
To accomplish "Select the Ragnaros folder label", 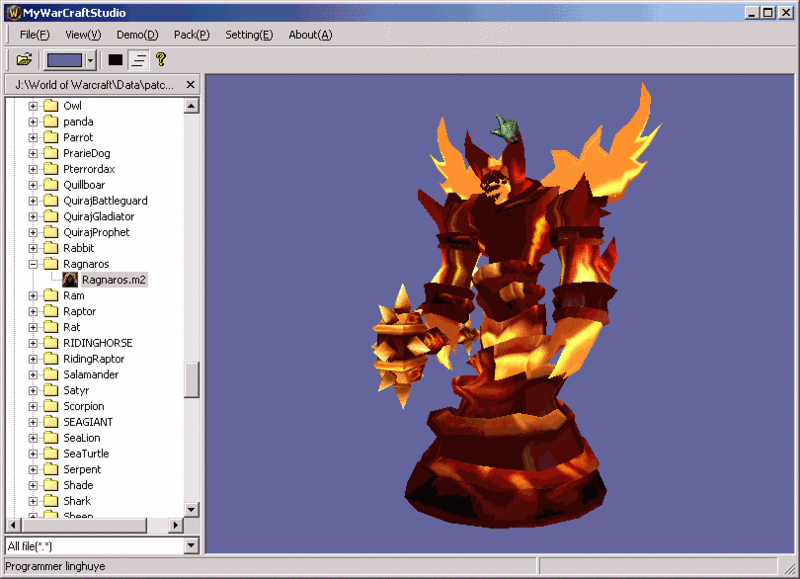I will coord(86,264).
